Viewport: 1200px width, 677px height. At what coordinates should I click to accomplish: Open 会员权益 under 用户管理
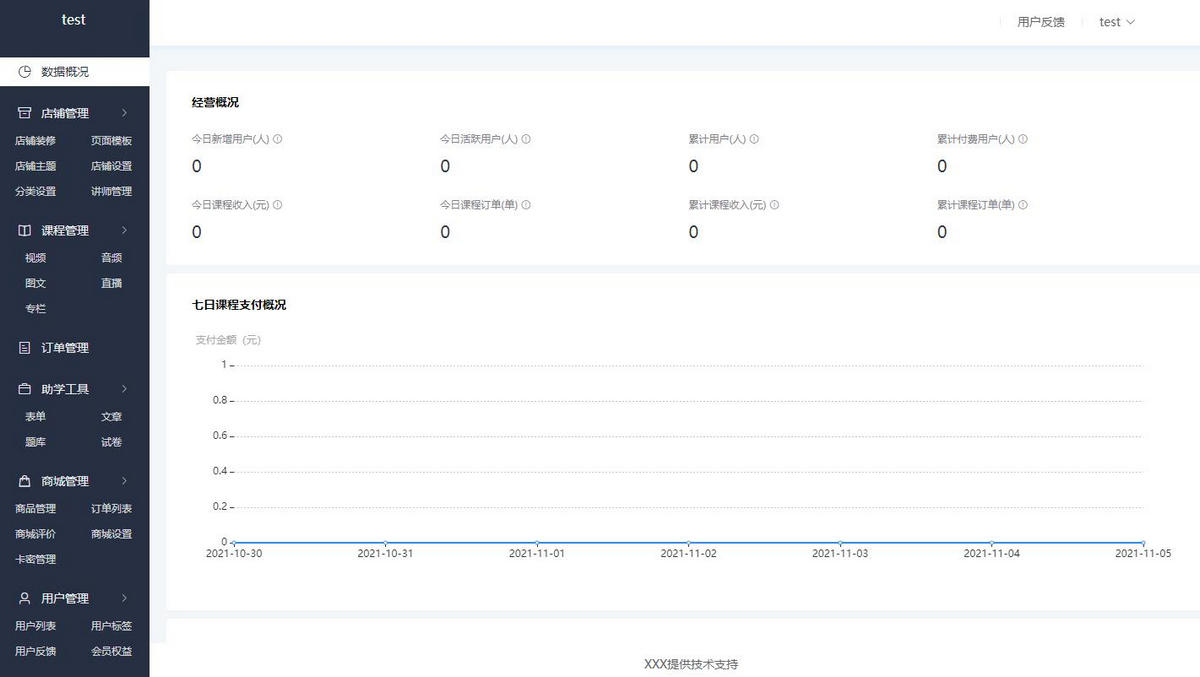(x=111, y=651)
